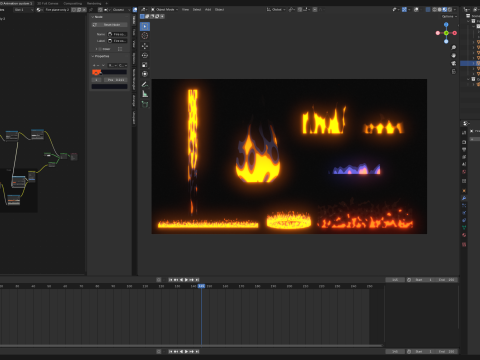The height and width of the screenshot is (360, 480).
Task: Toggle camera view with the camera icon
Action: pyautogui.click(x=453, y=64)
